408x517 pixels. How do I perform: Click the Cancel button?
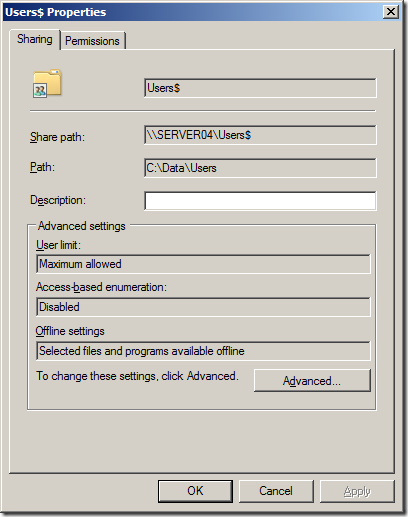click(x=276, y=491)
